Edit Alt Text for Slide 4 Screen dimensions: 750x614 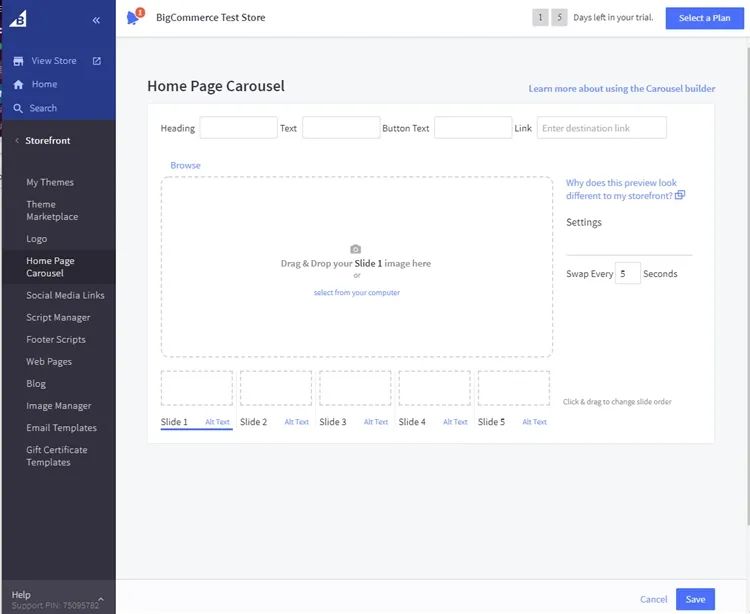pyautogui.click(x=455, y=422)
